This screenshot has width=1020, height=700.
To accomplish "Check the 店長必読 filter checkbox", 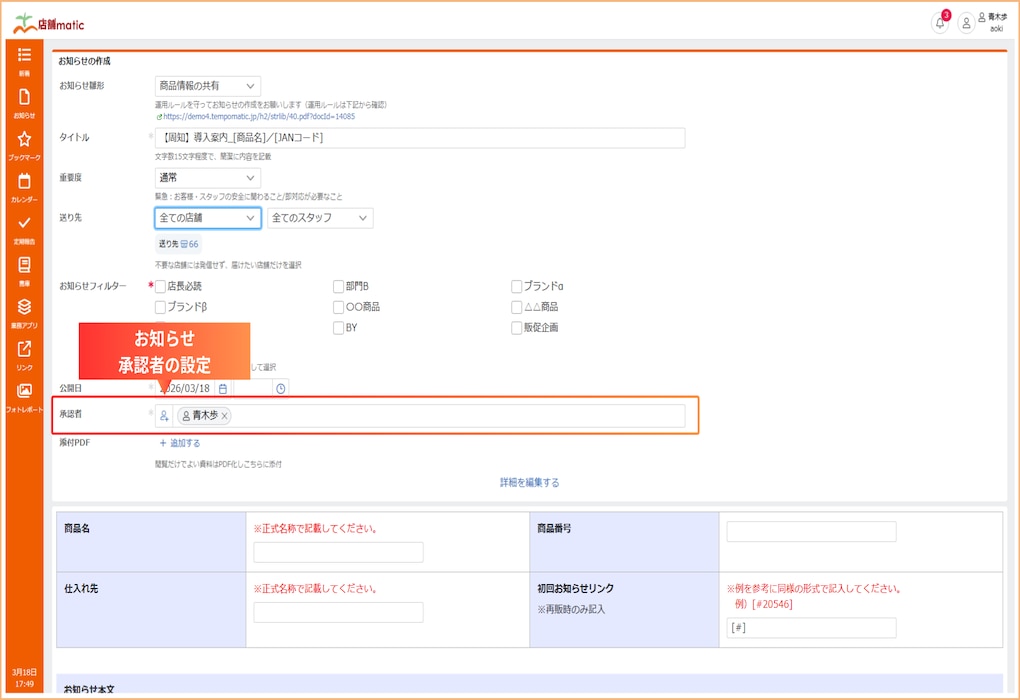I will pyautogui.click(x=160, y=287).
